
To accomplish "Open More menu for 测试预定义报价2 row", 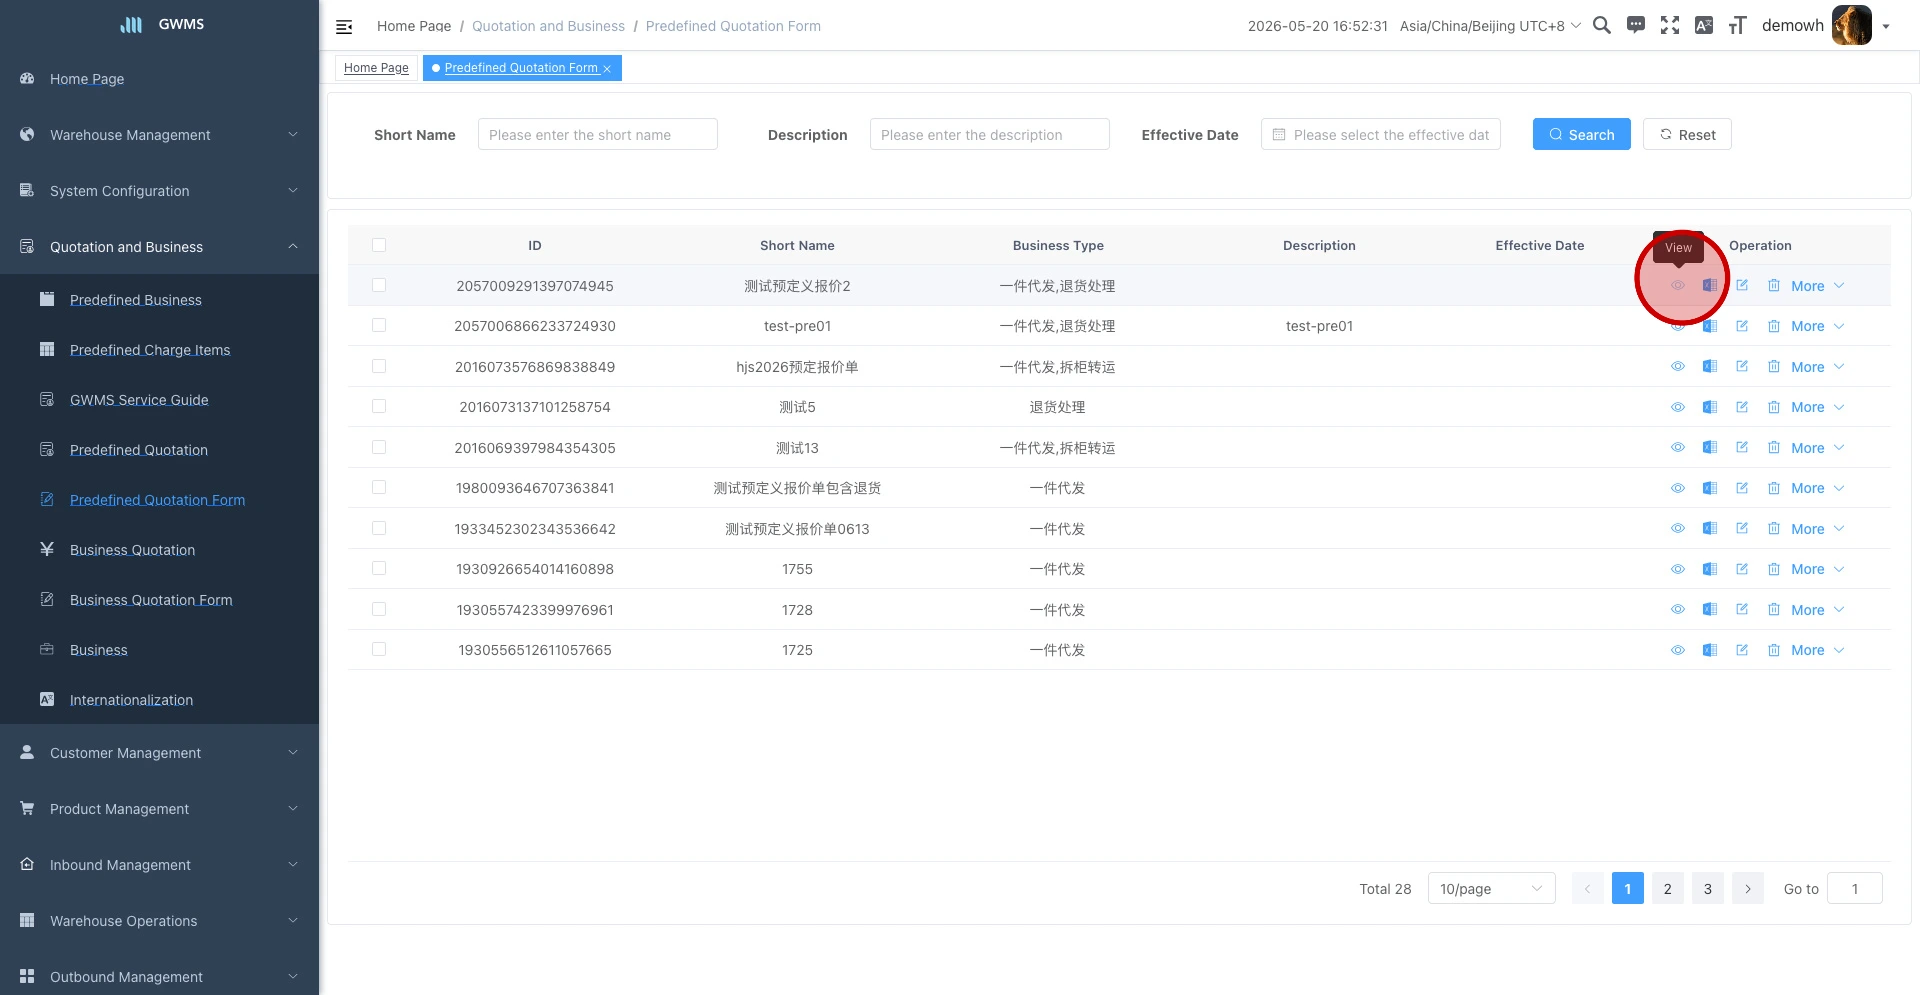I will (x=1817, y=286).
